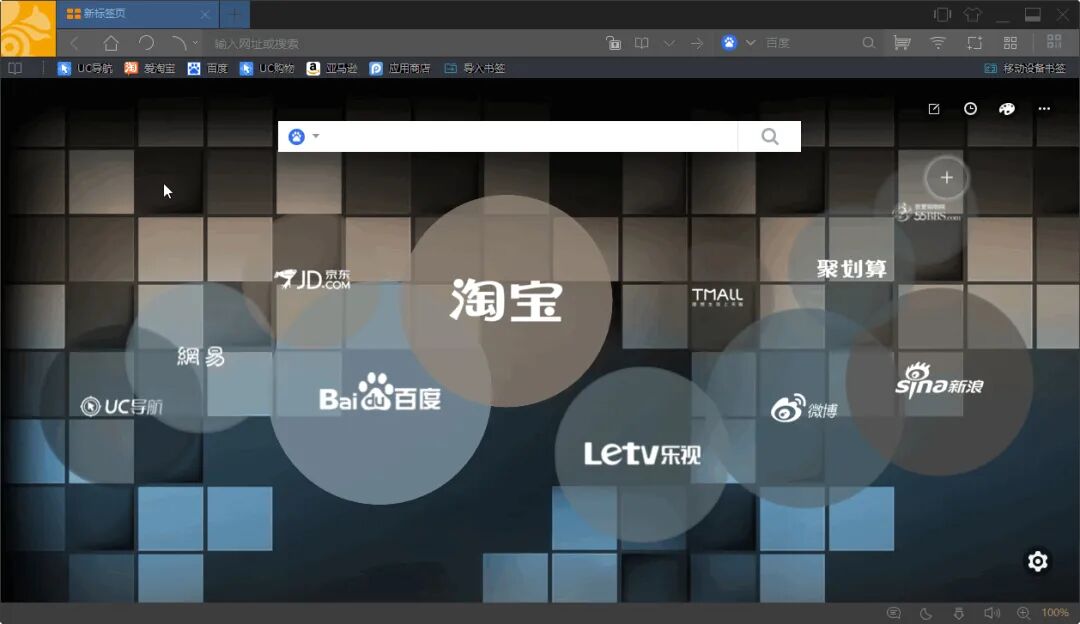Click the page search input field
This screenshot has height=624, width=1080.
pyautogui.click(x=530, y=136)
